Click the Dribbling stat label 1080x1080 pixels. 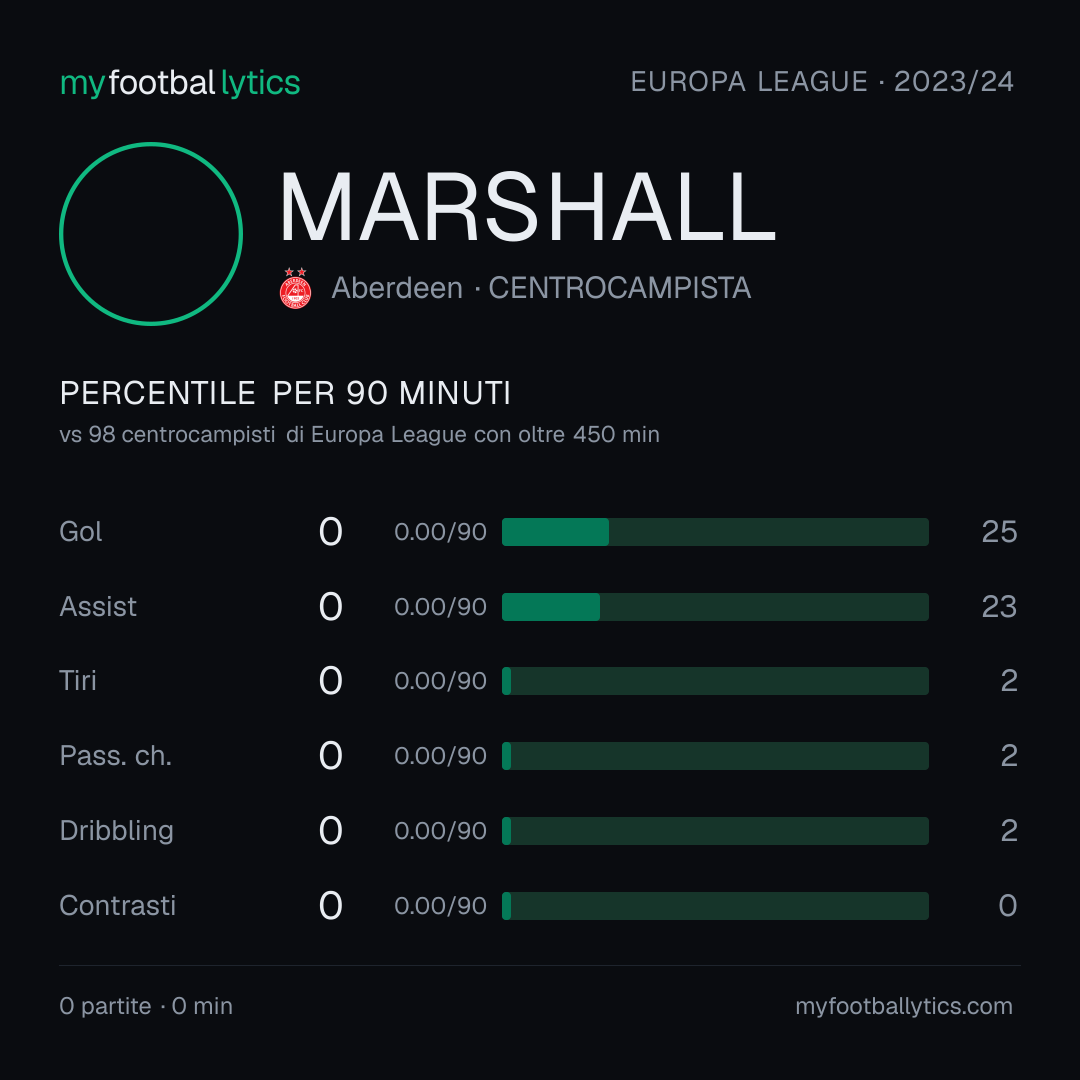coord(116,831)
